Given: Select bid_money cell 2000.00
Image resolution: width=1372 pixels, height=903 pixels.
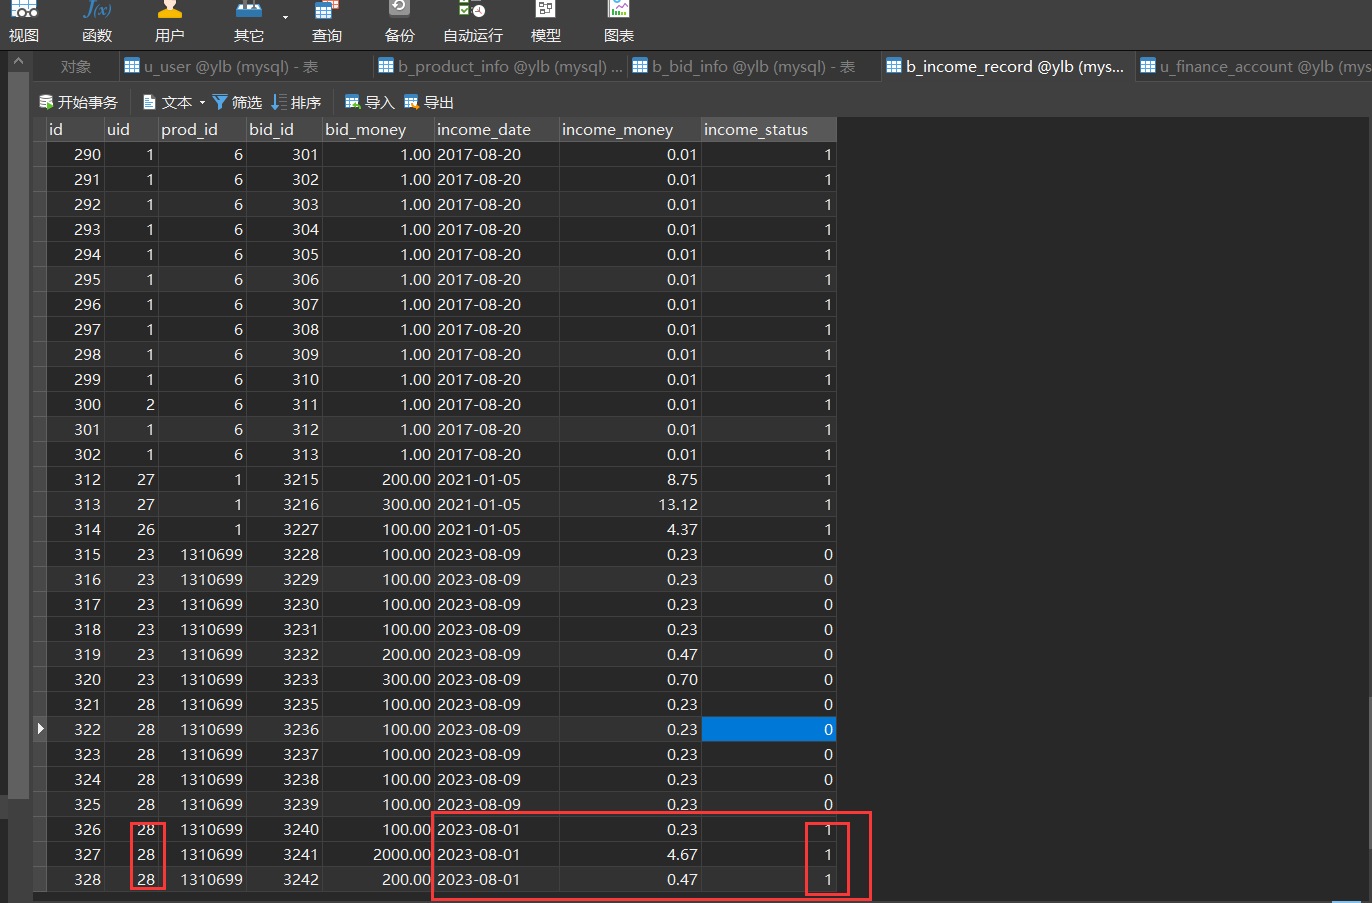Looking at the screenshot, I should [x=378, y=854].
